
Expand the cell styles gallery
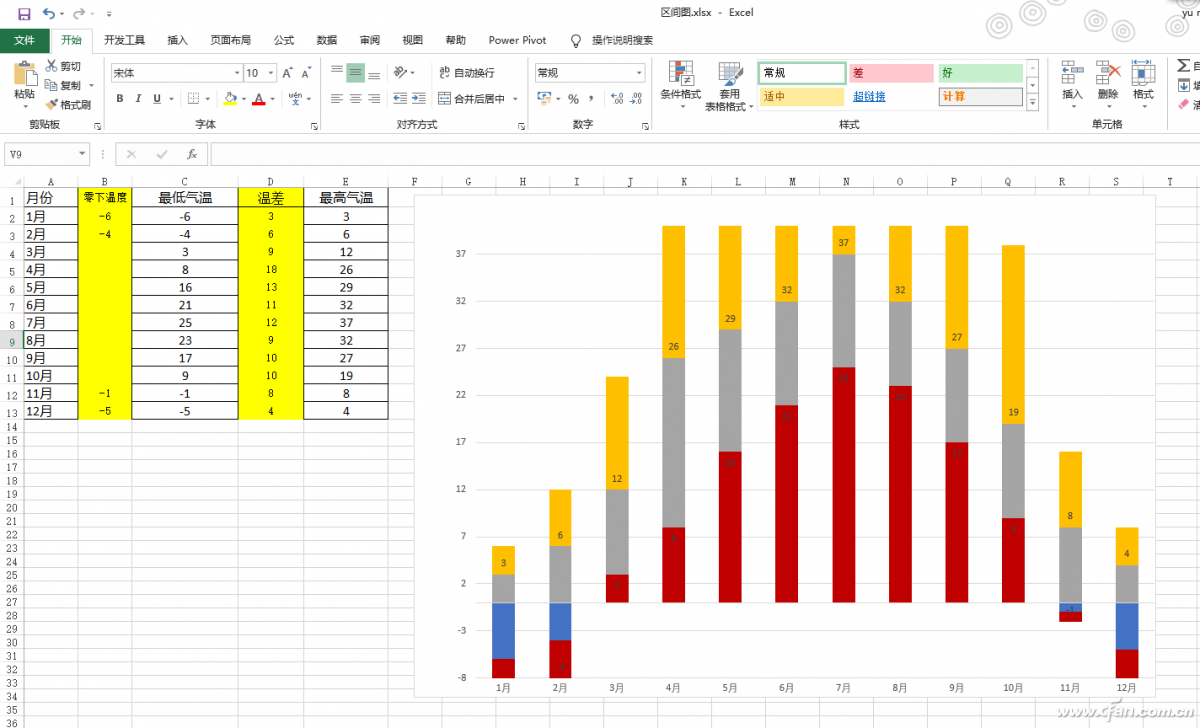[1034, 103]
